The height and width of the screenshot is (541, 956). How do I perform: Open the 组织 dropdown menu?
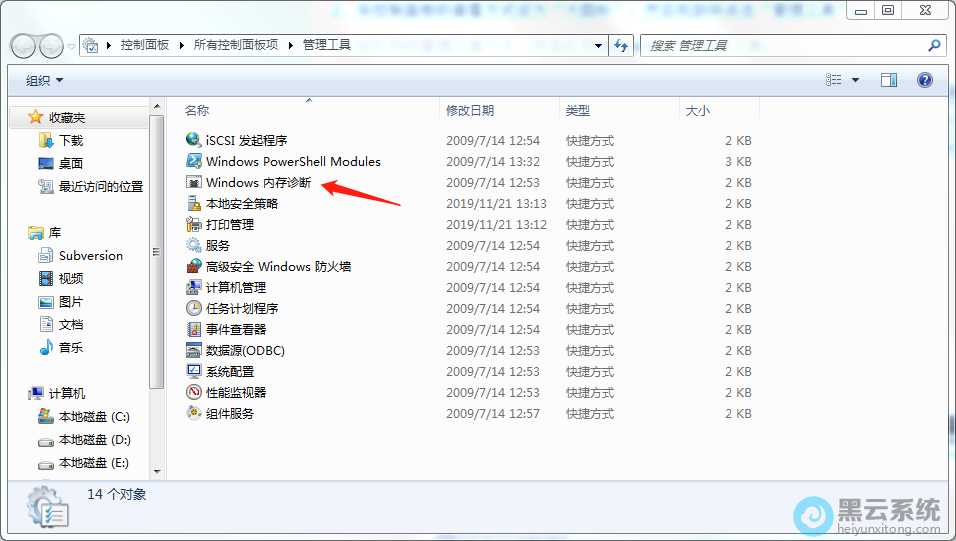coord(44,80)
